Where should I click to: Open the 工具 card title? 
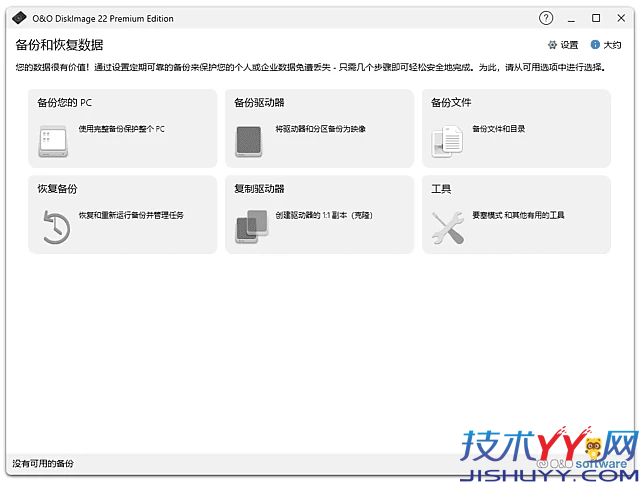coord(441,189)
